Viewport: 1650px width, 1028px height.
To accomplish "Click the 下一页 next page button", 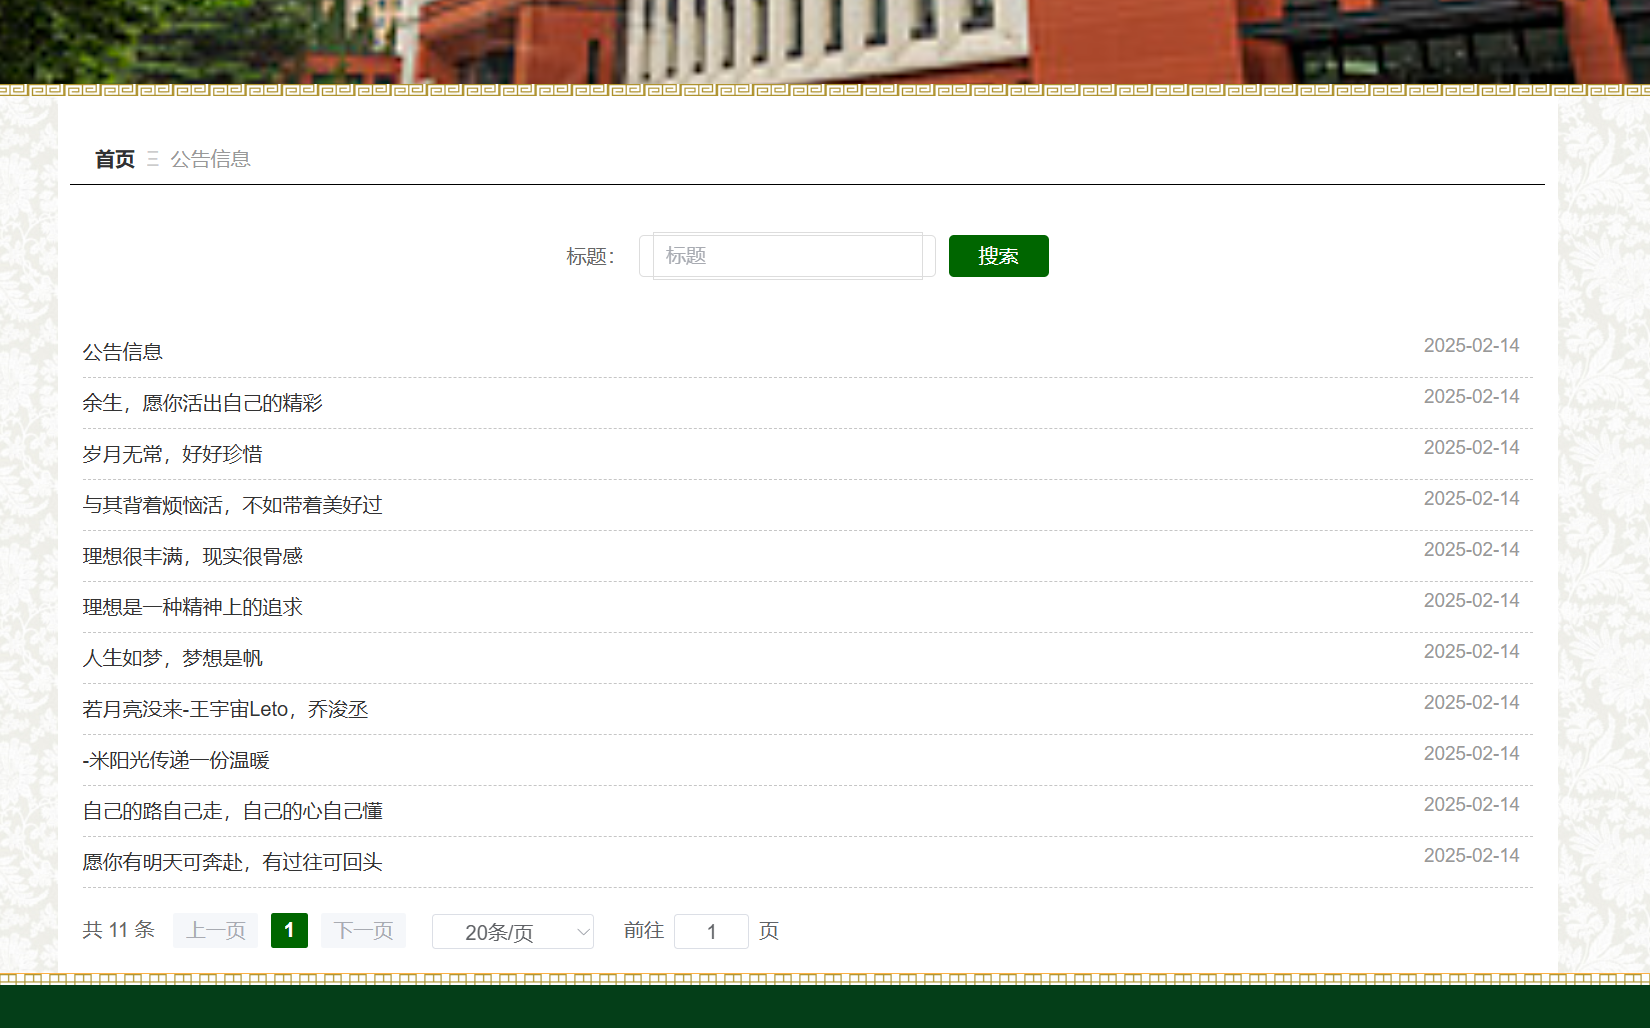I will coord(363,931).
